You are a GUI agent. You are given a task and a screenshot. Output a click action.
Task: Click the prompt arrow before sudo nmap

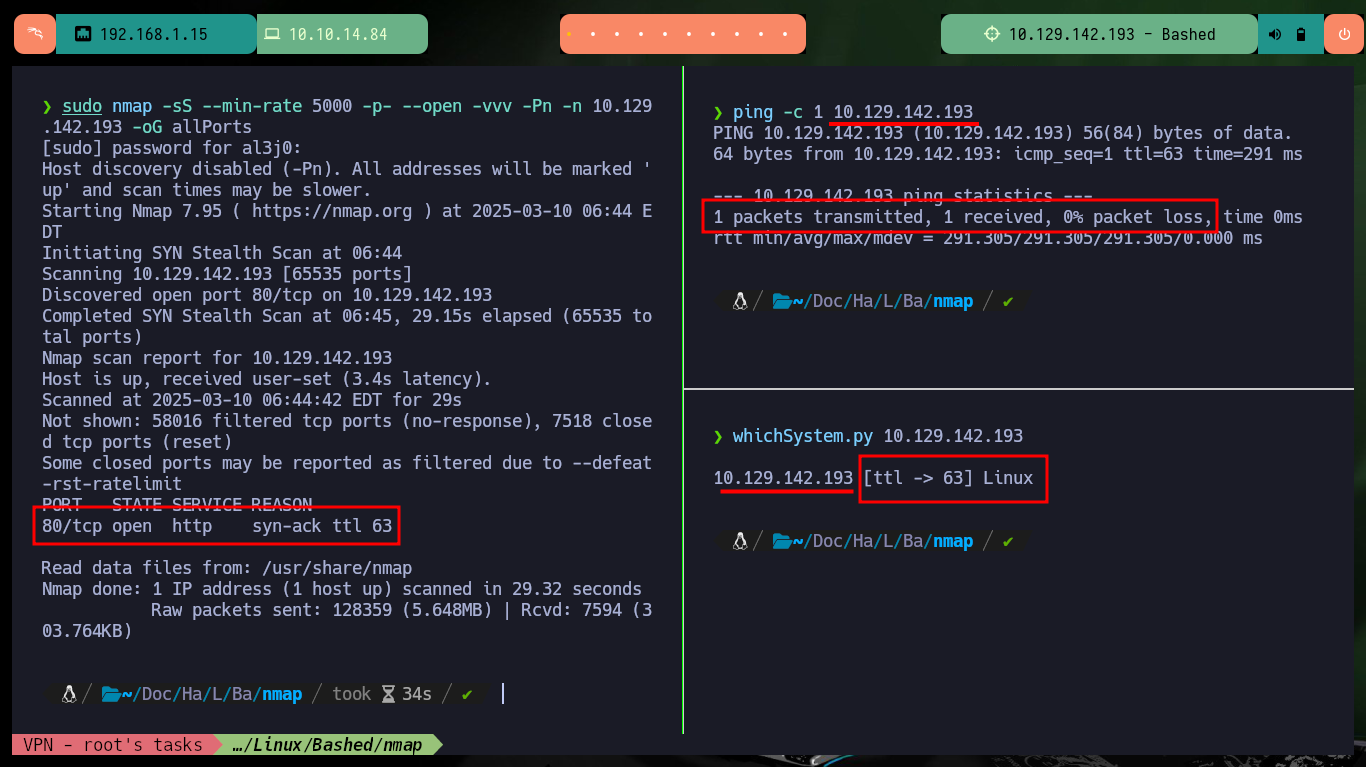[x=47, y=106]
